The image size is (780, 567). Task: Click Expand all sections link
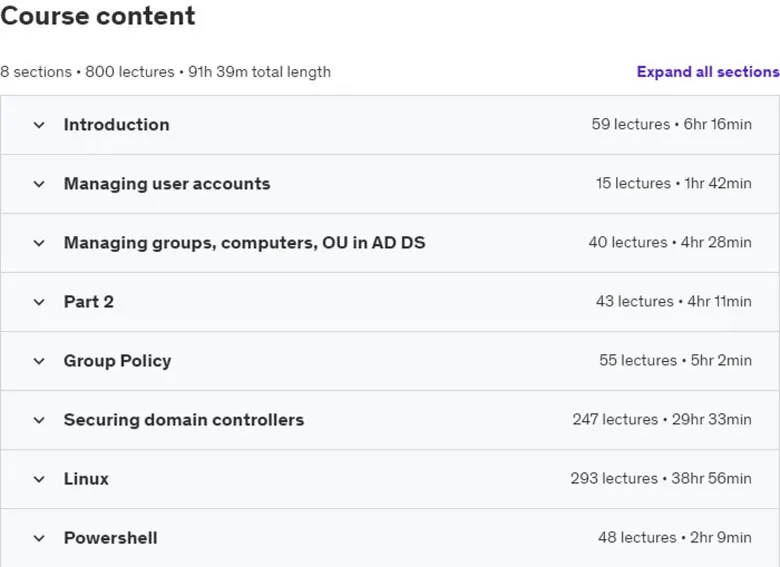click(x=708, y=72)
